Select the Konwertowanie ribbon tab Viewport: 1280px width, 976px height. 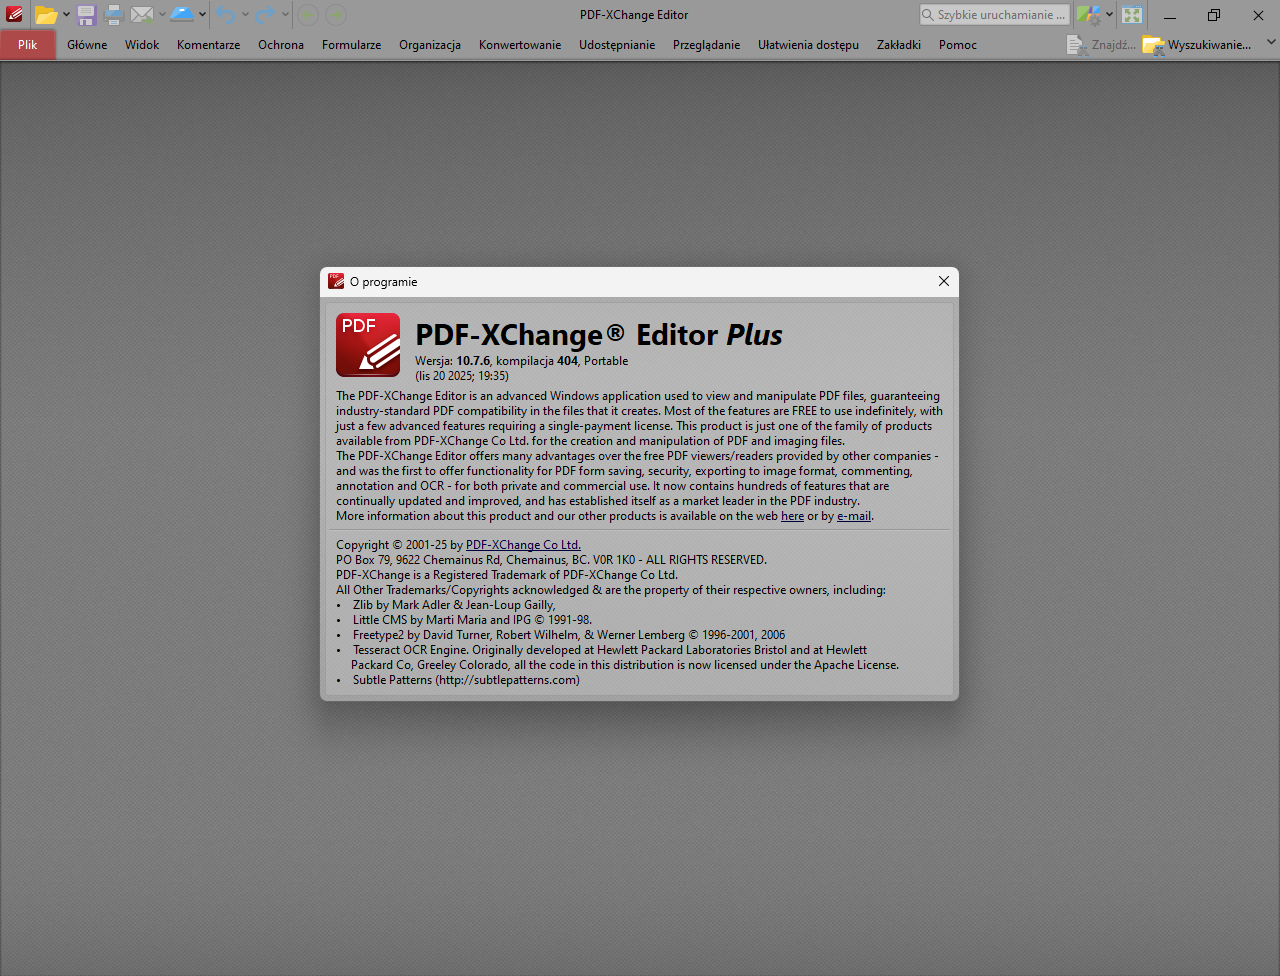pyautogui.click(x=520, y=45)
